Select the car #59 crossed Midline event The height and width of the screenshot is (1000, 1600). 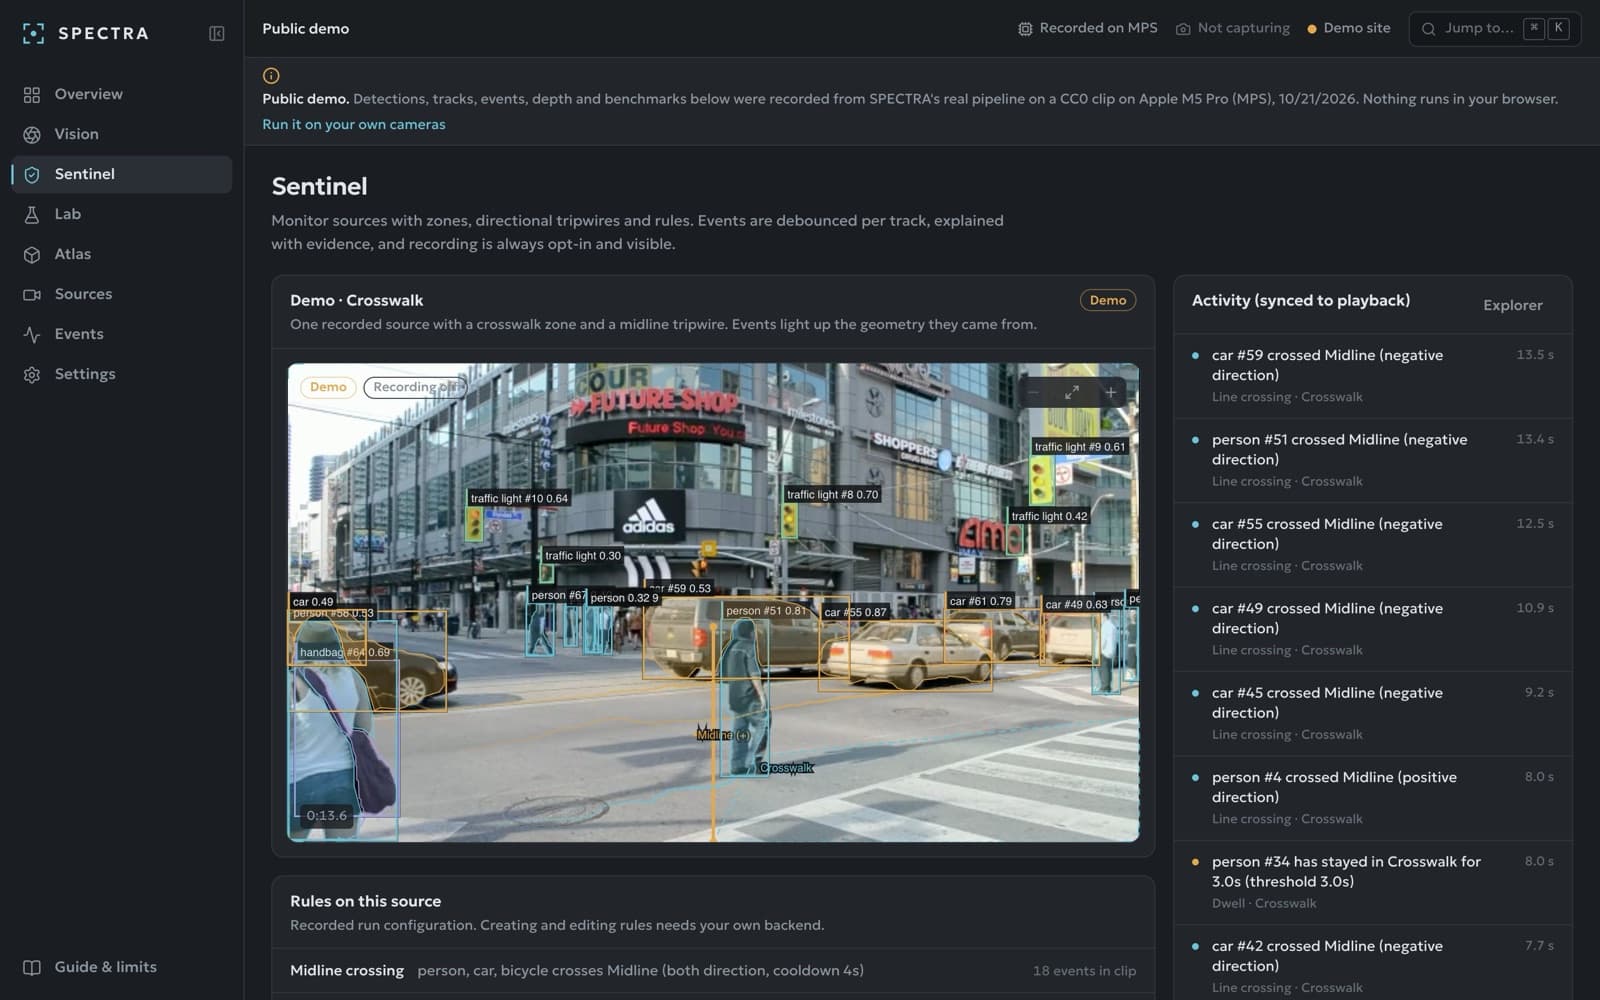(x=1372, y=376)
